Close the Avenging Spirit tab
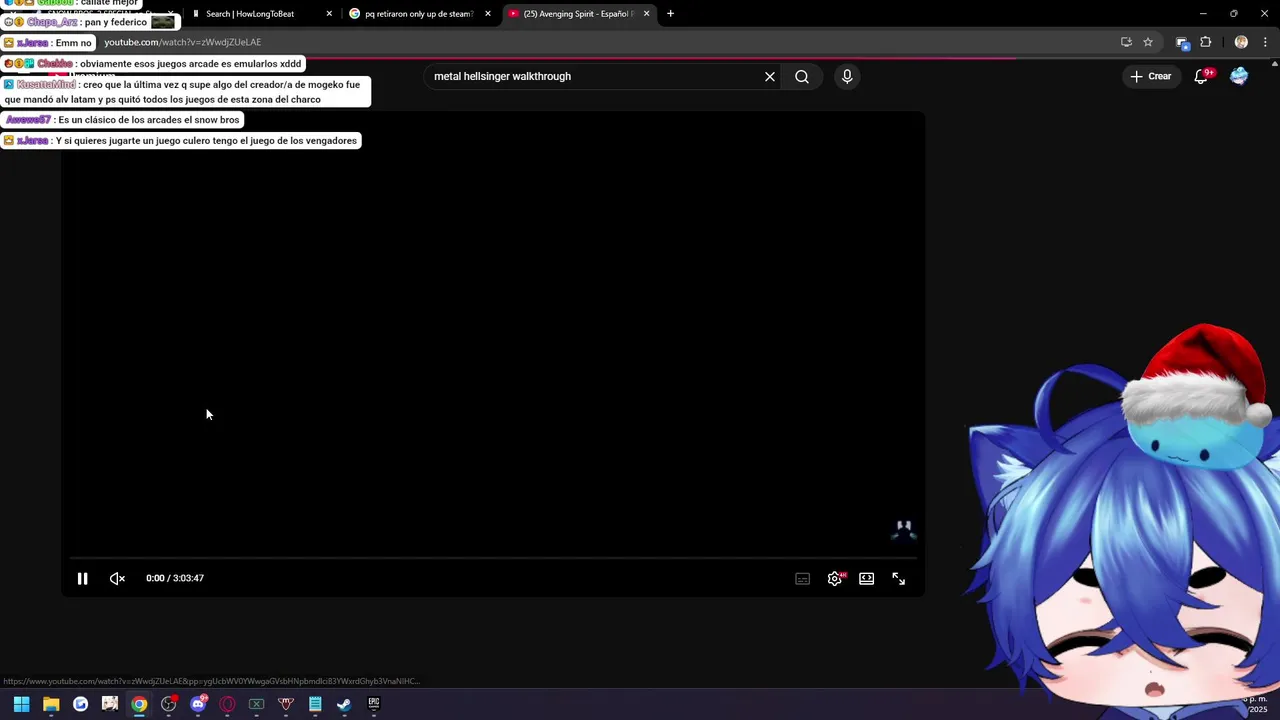Image resolution: width=1280 pixels, height=720 pixels. coord(647,14)
